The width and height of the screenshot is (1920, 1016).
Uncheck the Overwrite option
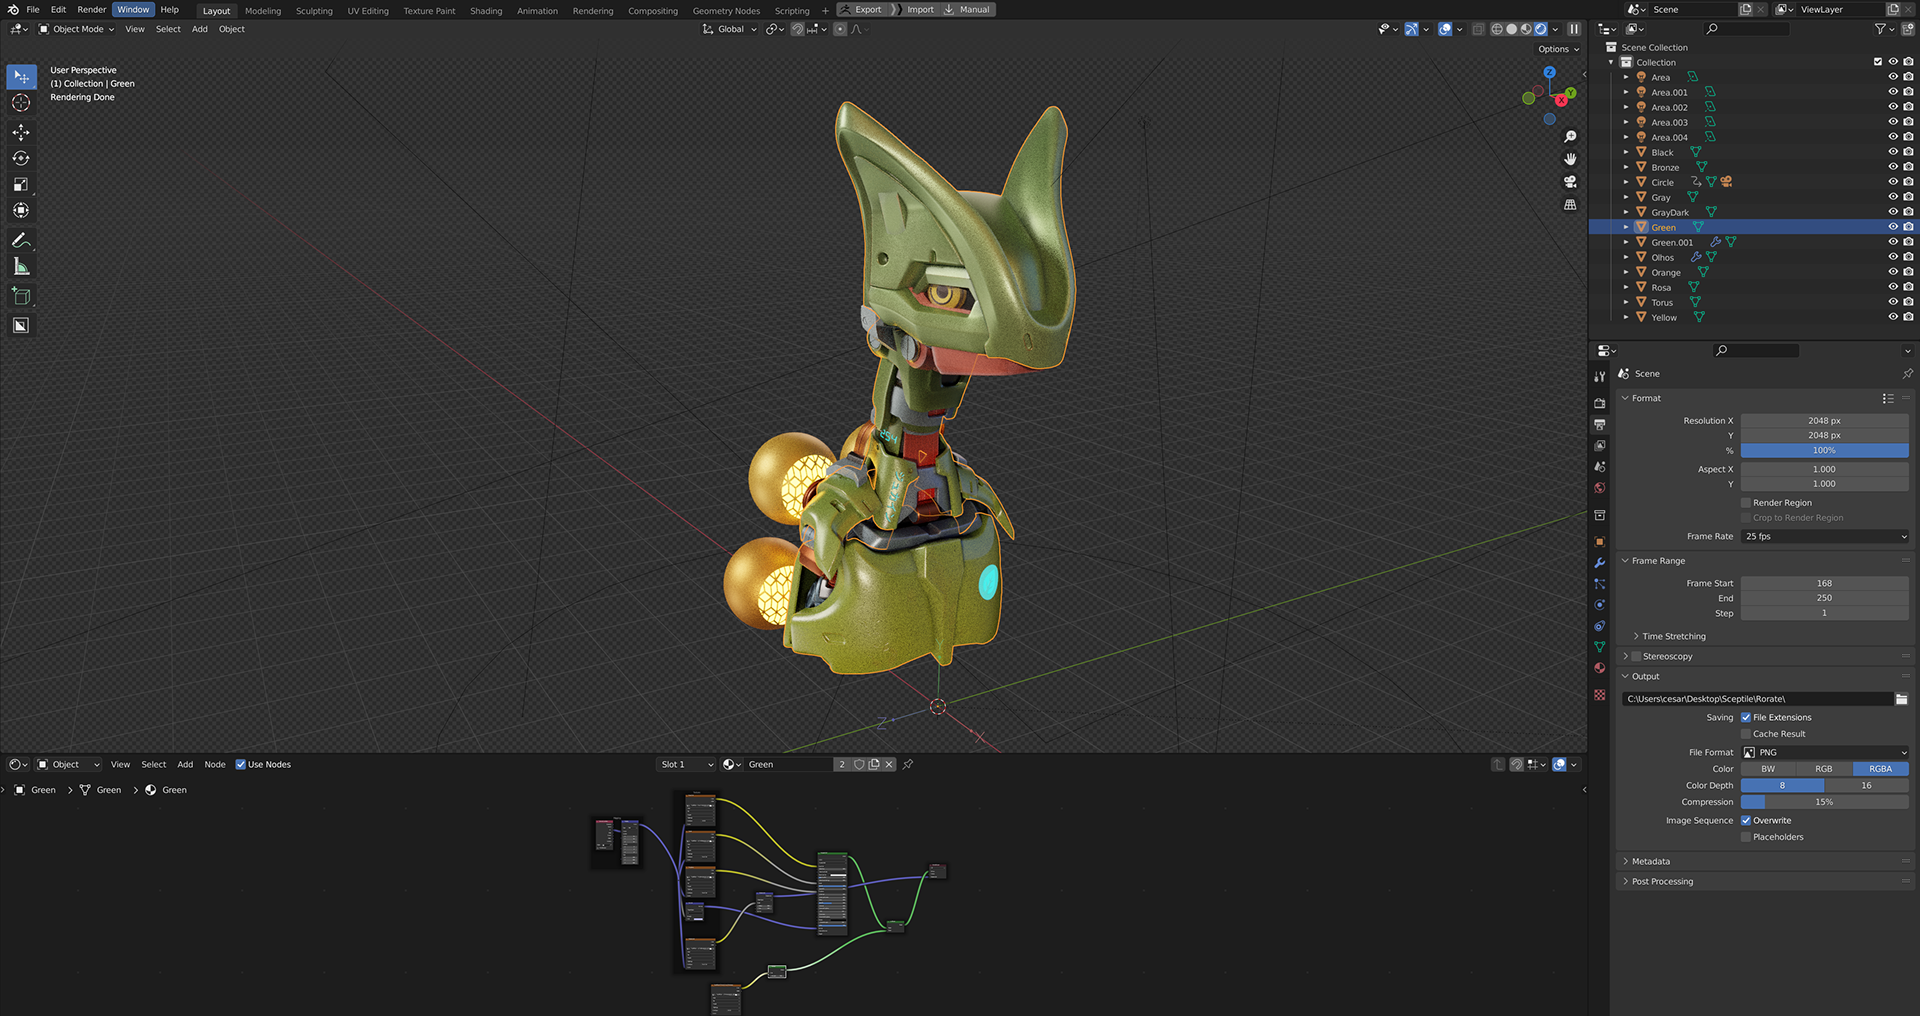[1746, 821]
